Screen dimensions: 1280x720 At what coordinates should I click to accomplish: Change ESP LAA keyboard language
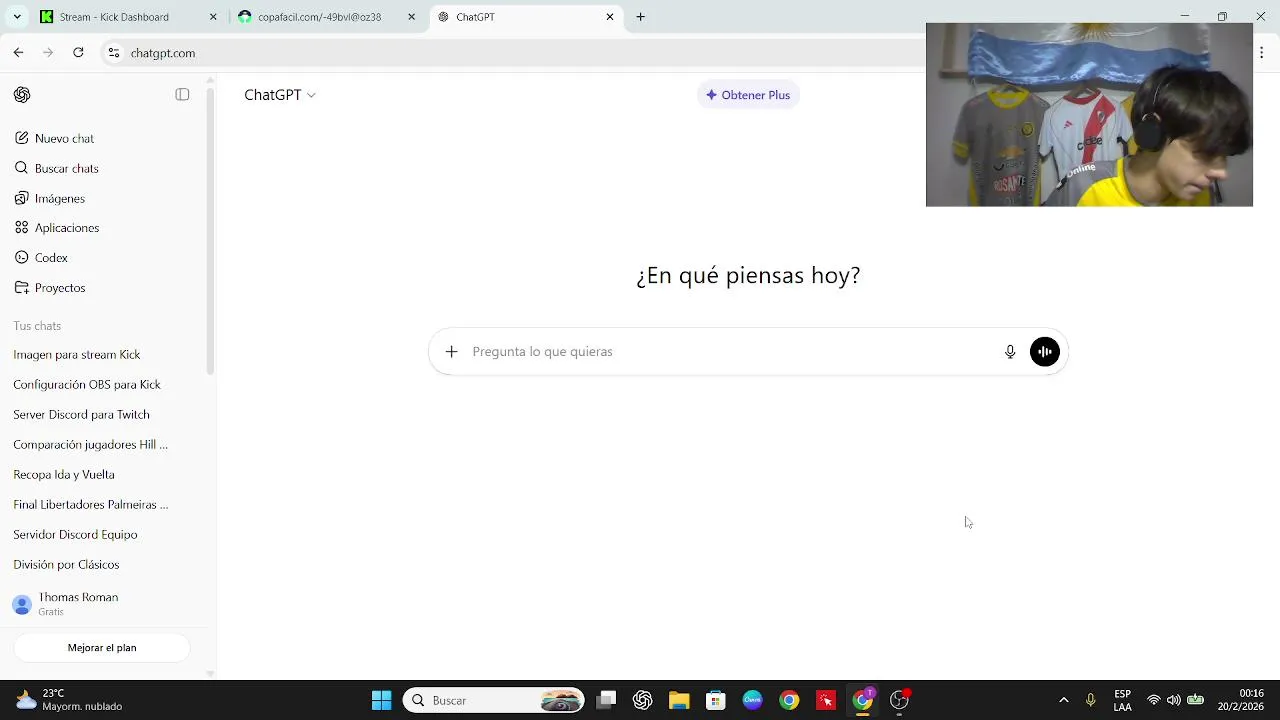point(1123,700)
